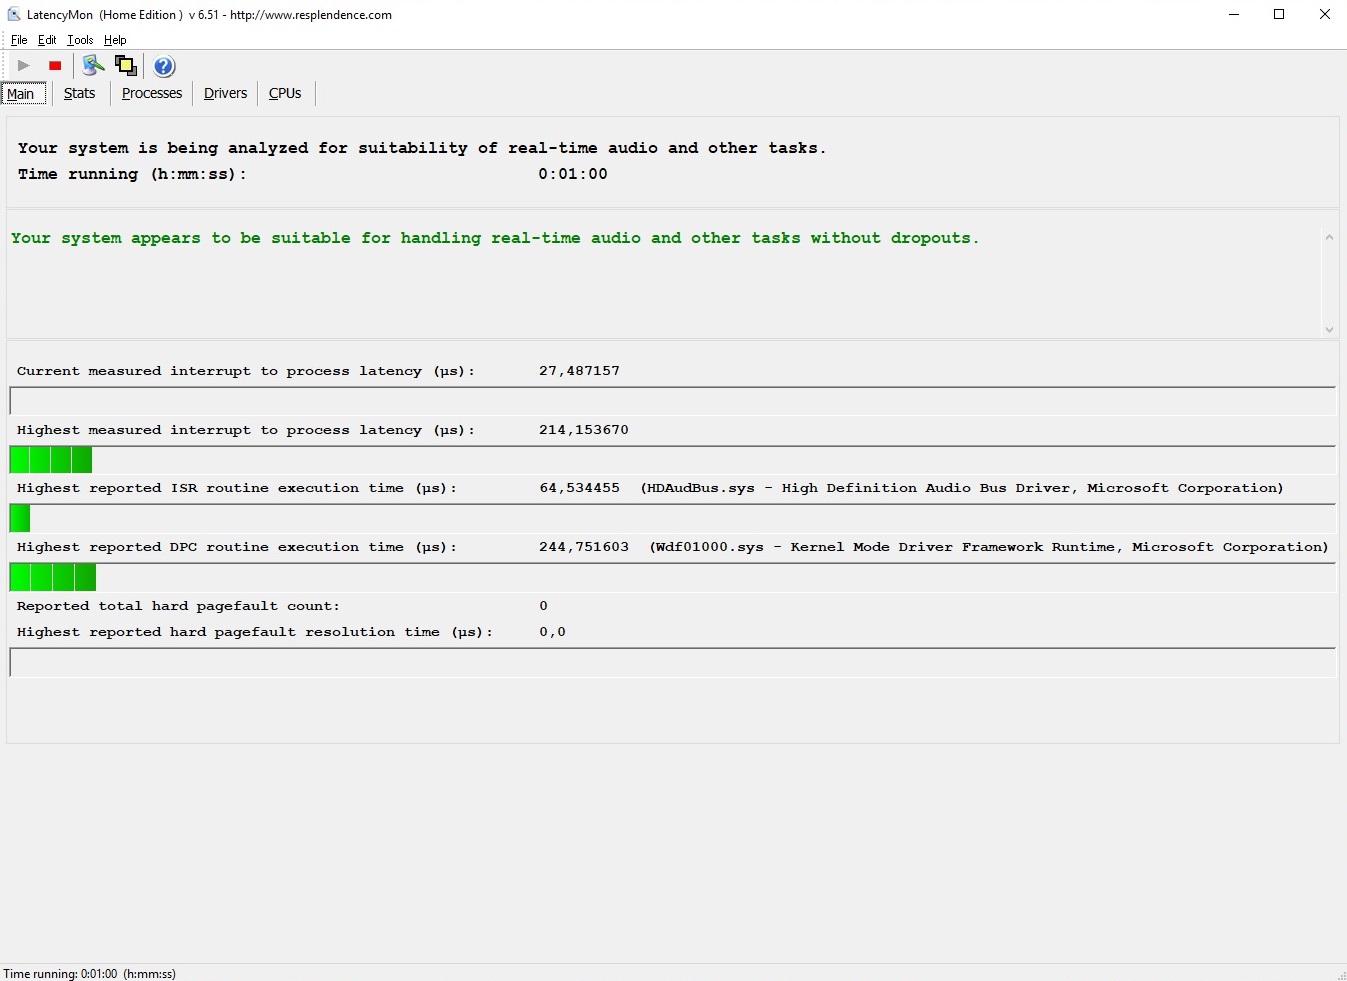1347x981 pixels.
Task: Click the LatencyMon title bar app icon
Action: pyautogui.click(x=14, y=14)
